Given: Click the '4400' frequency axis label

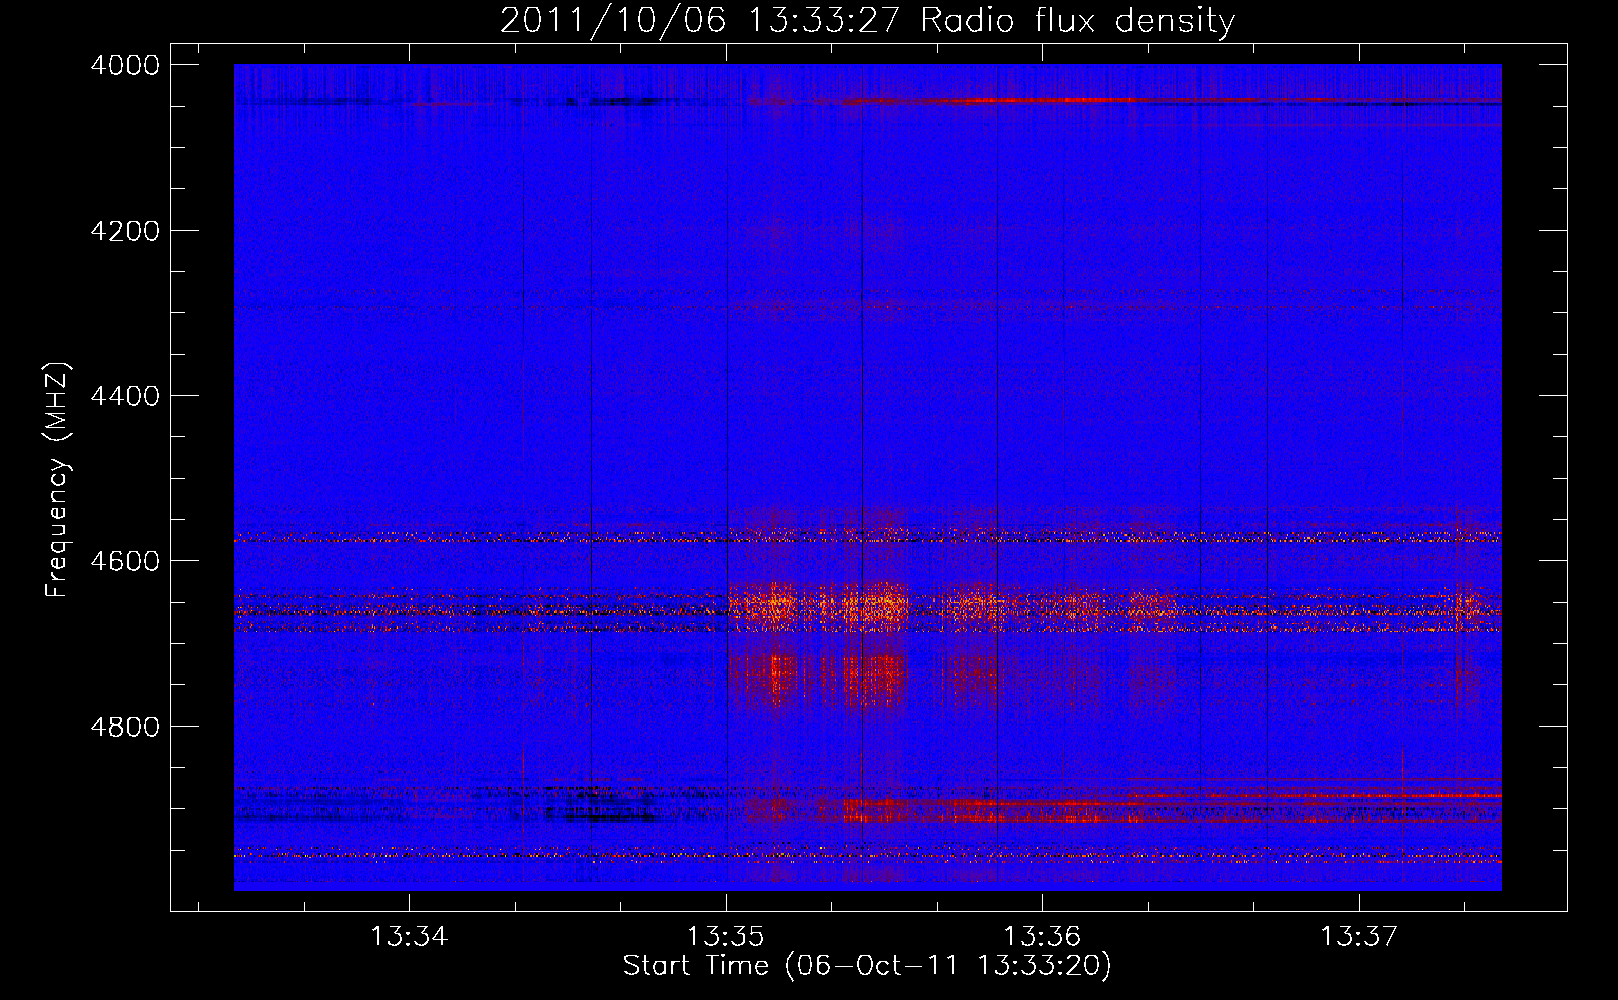Looking at the screenshot, I should (x=125, y=396).
